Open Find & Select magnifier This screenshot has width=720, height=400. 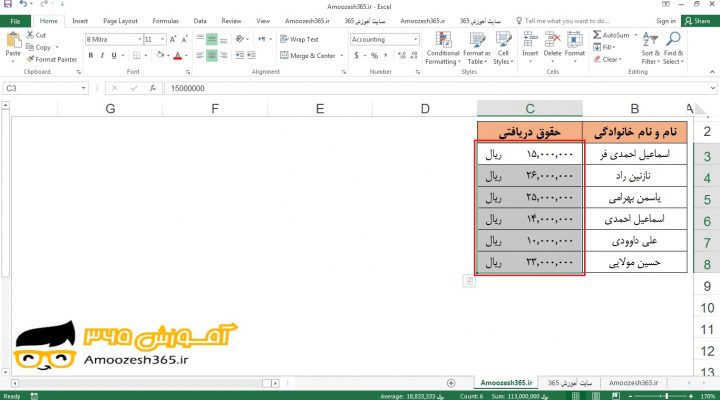pos(673,48)
